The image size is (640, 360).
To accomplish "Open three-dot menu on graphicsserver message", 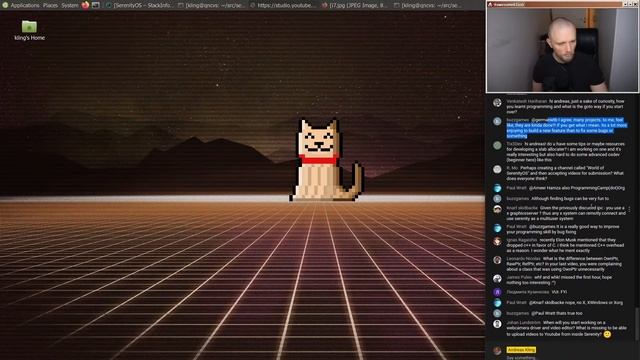I will [x=629, y=209].
